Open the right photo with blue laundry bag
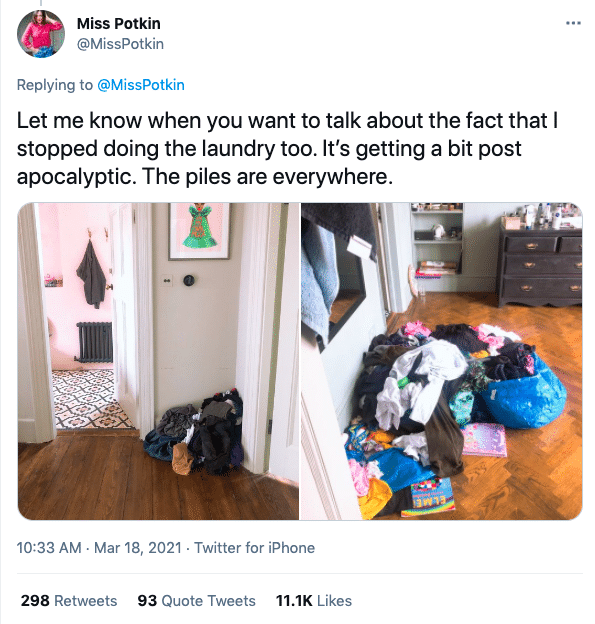Viewport: 595px width, 624px height. 441,361
